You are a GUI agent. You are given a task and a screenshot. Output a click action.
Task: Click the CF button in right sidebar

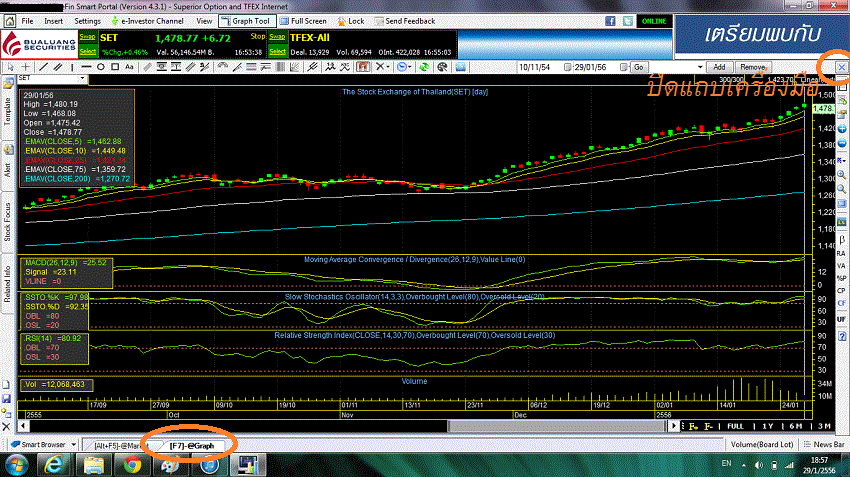(x=841, y=304)
